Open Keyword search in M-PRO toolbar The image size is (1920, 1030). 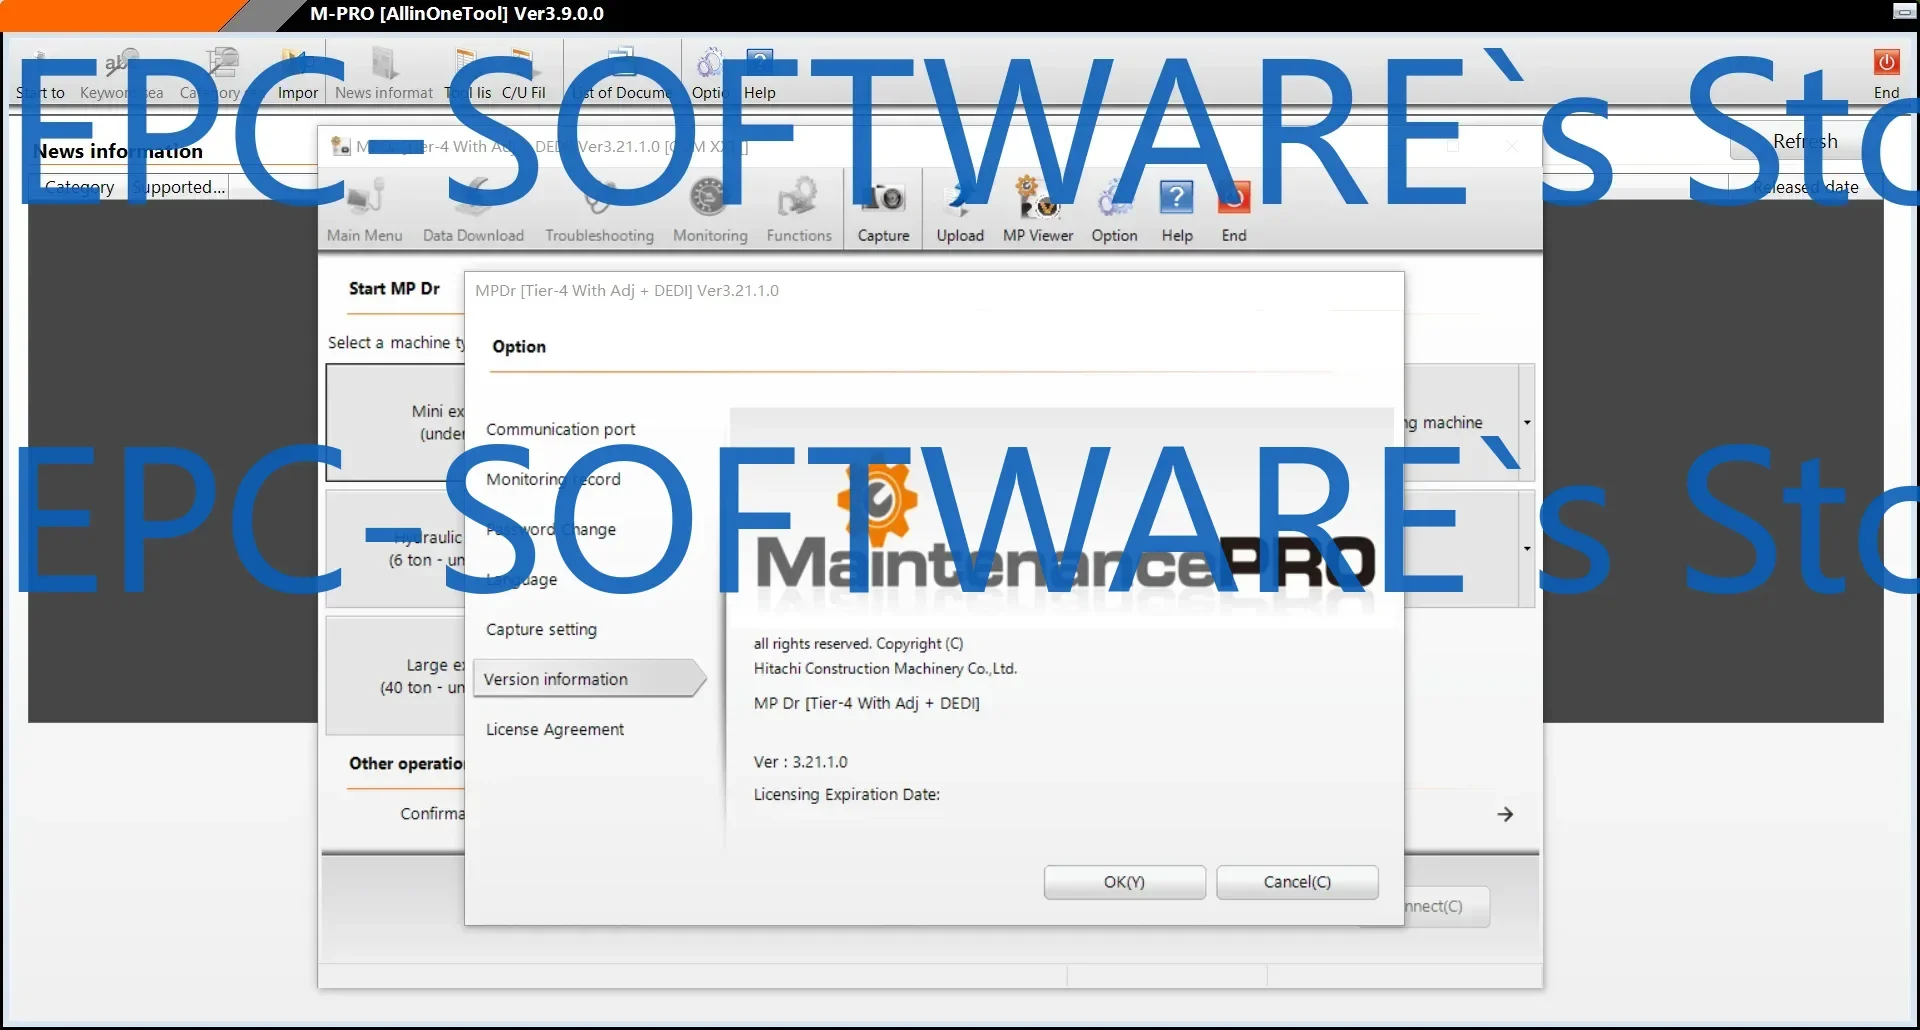[120, 70]
